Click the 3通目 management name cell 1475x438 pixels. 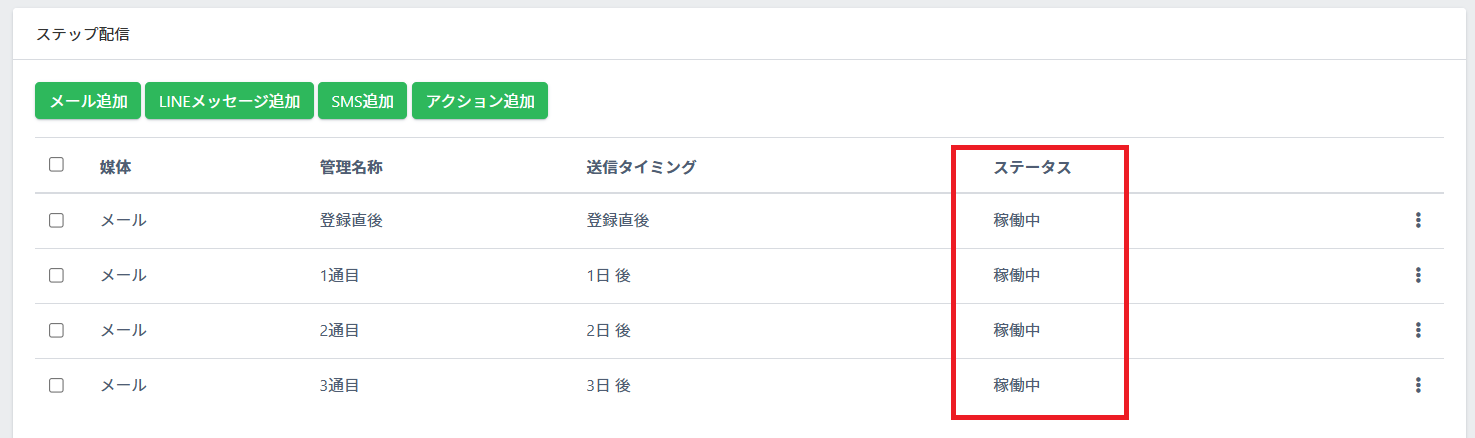pyautogui.click(x=339, y=385)
